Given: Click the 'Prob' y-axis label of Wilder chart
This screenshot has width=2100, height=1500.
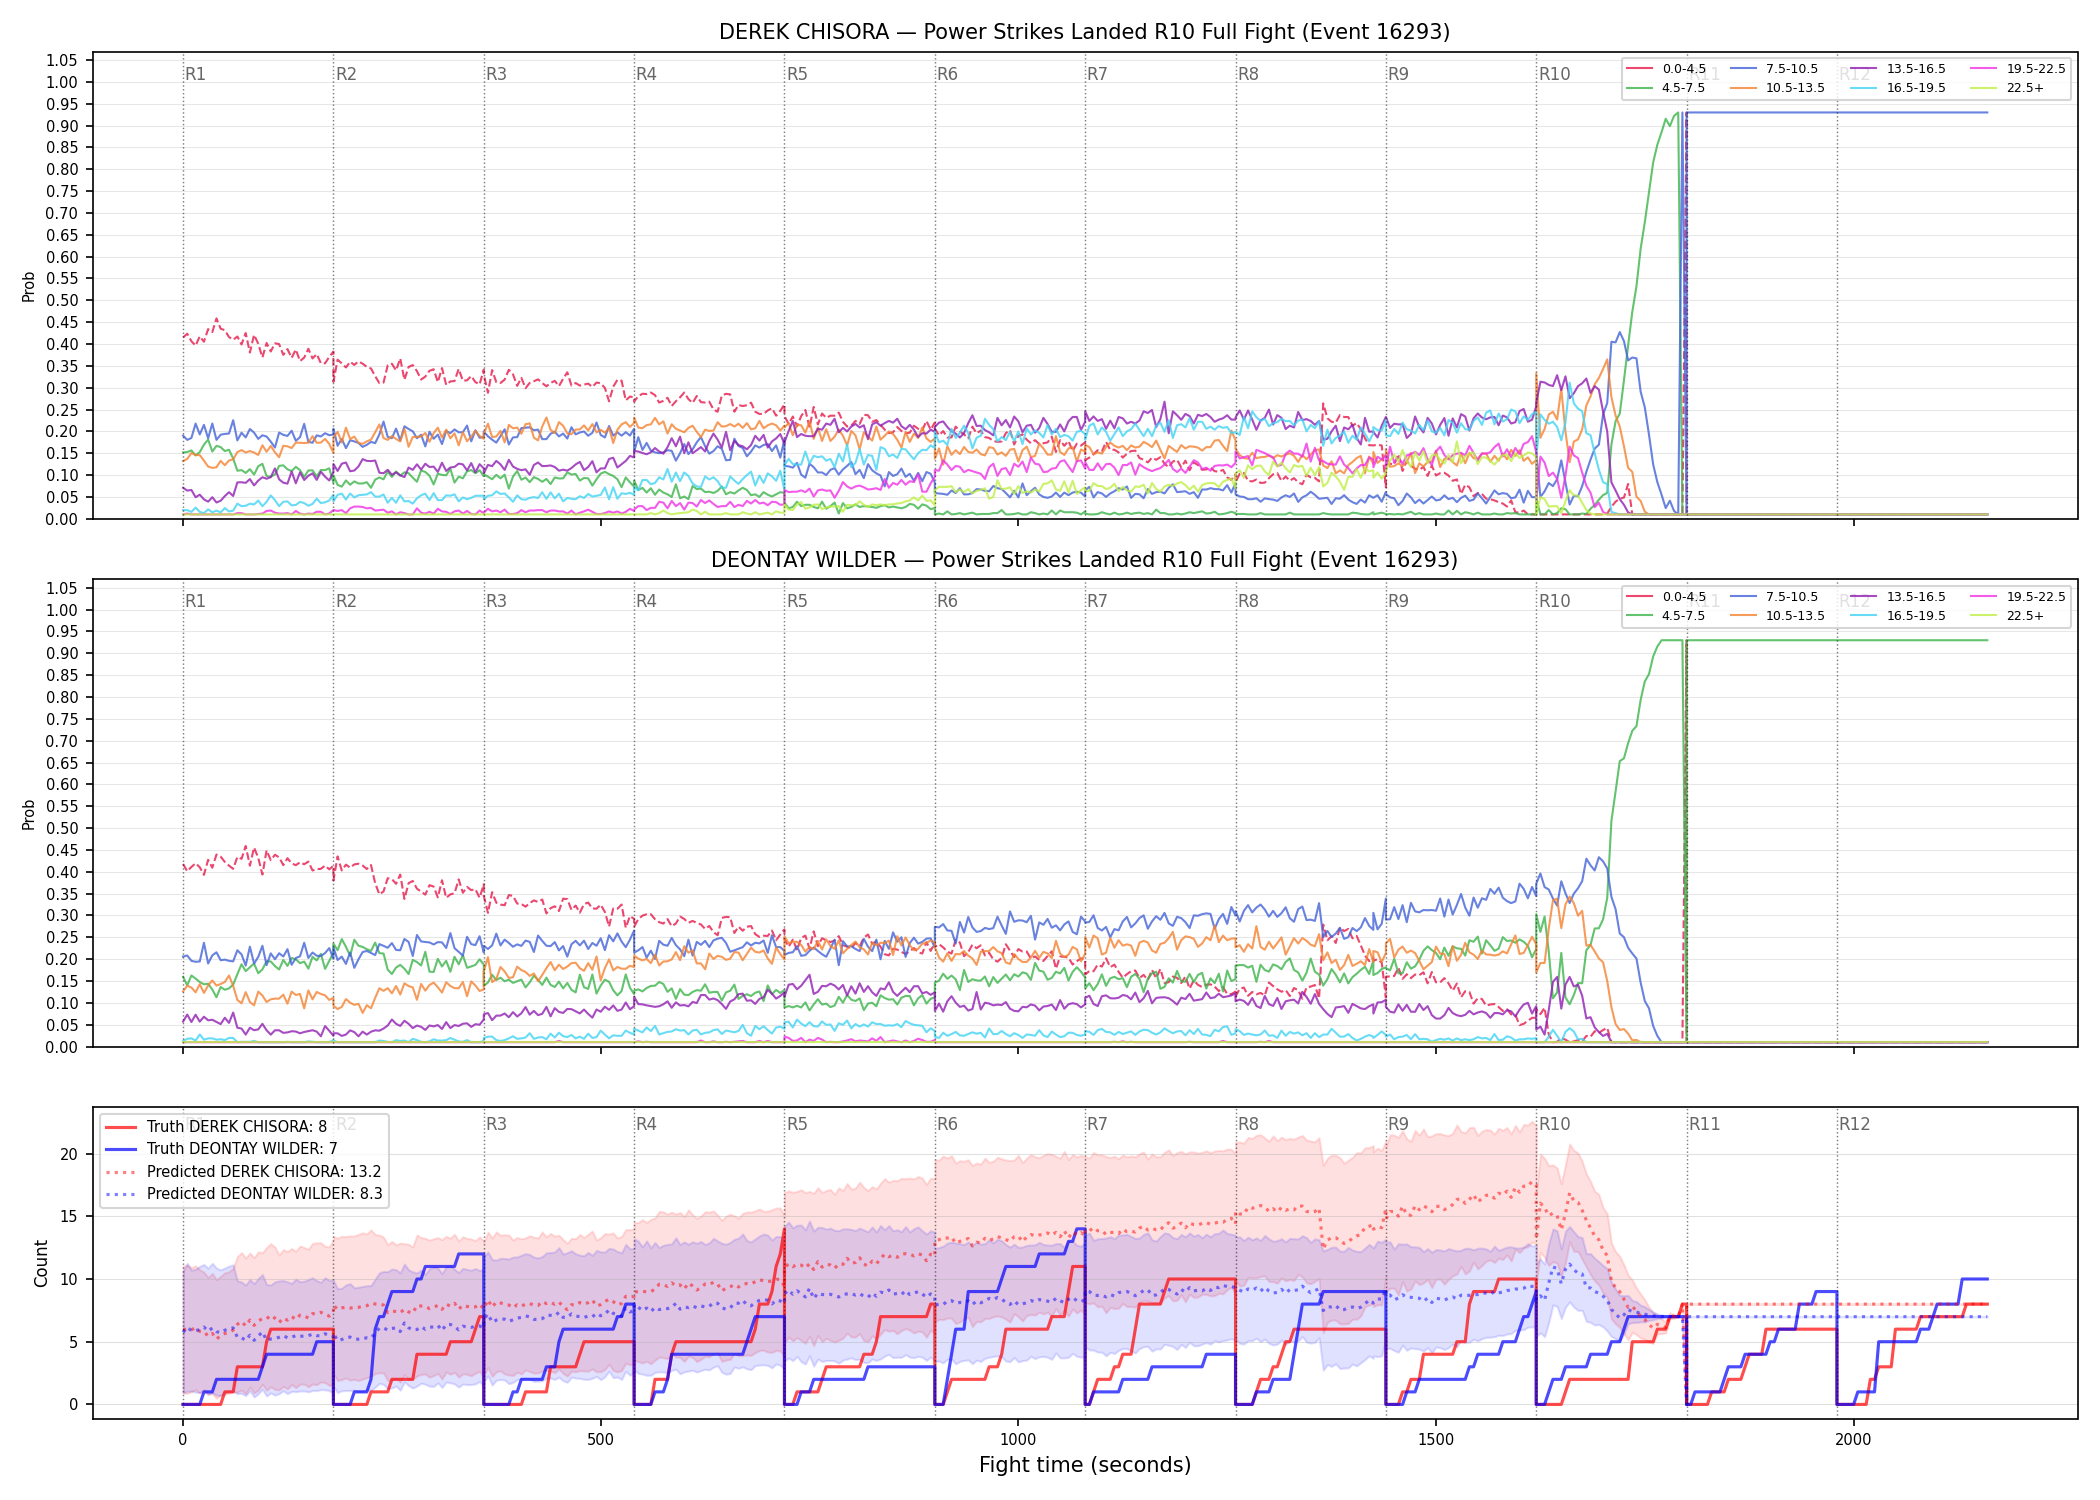Looking at the screenshot, I should click(x=29, y=814).
